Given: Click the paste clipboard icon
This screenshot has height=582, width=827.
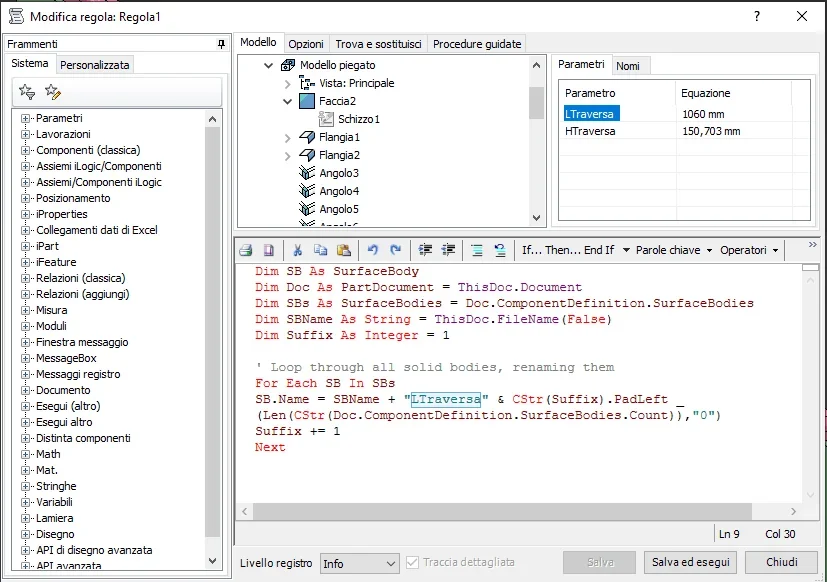Looking at the screenshot, I should (x=344, y=250).
